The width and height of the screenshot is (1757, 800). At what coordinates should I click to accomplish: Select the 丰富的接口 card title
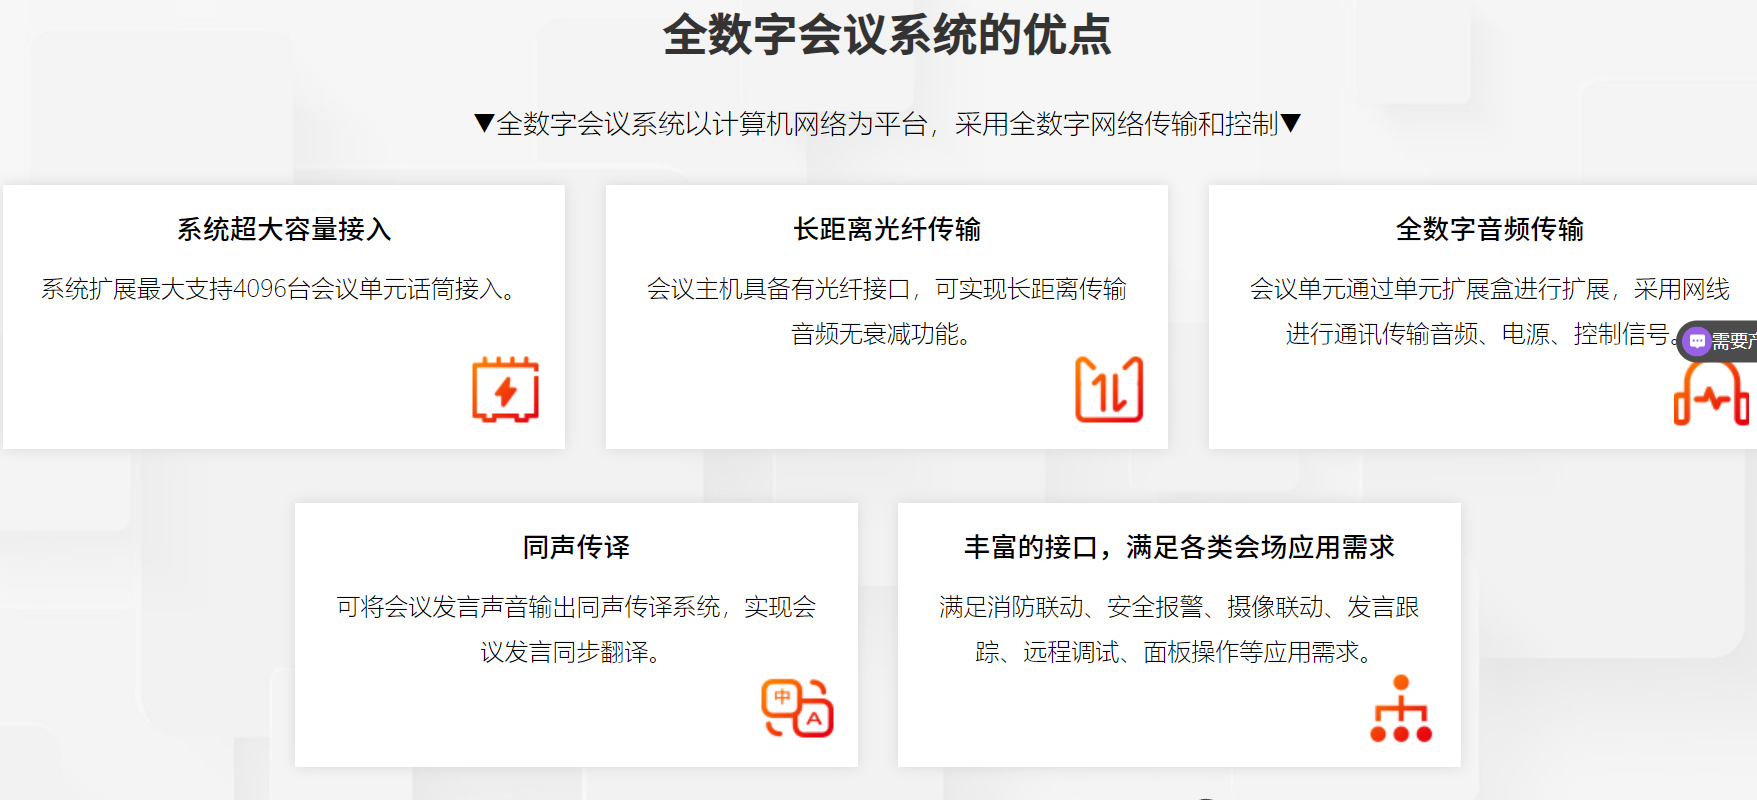click(1179, 547)
